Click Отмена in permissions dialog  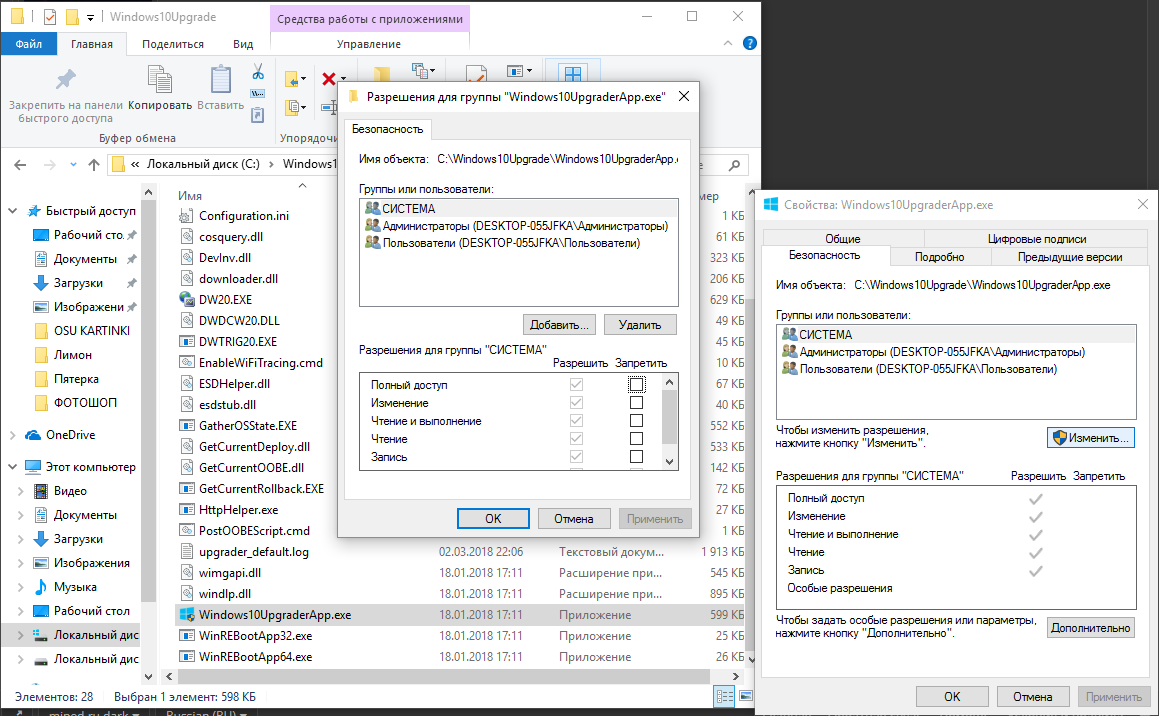coord(574,519)
